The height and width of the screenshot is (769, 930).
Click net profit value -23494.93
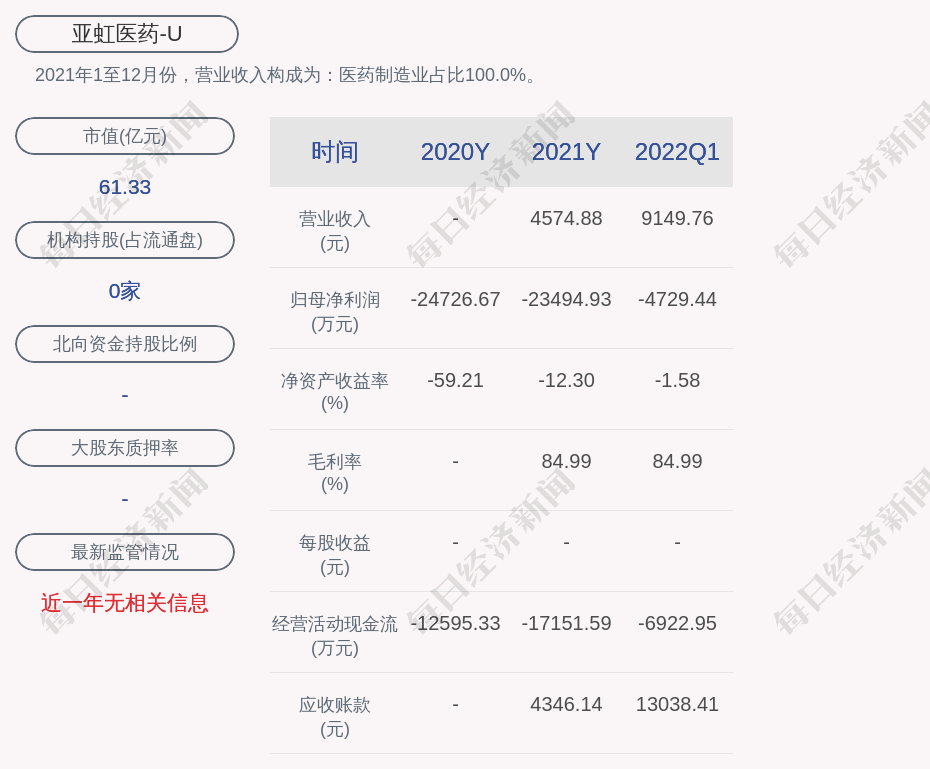[566, 299]
